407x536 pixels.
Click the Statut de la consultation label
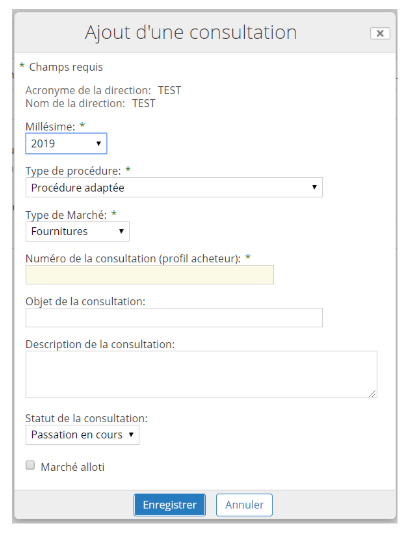click(86, 418)
